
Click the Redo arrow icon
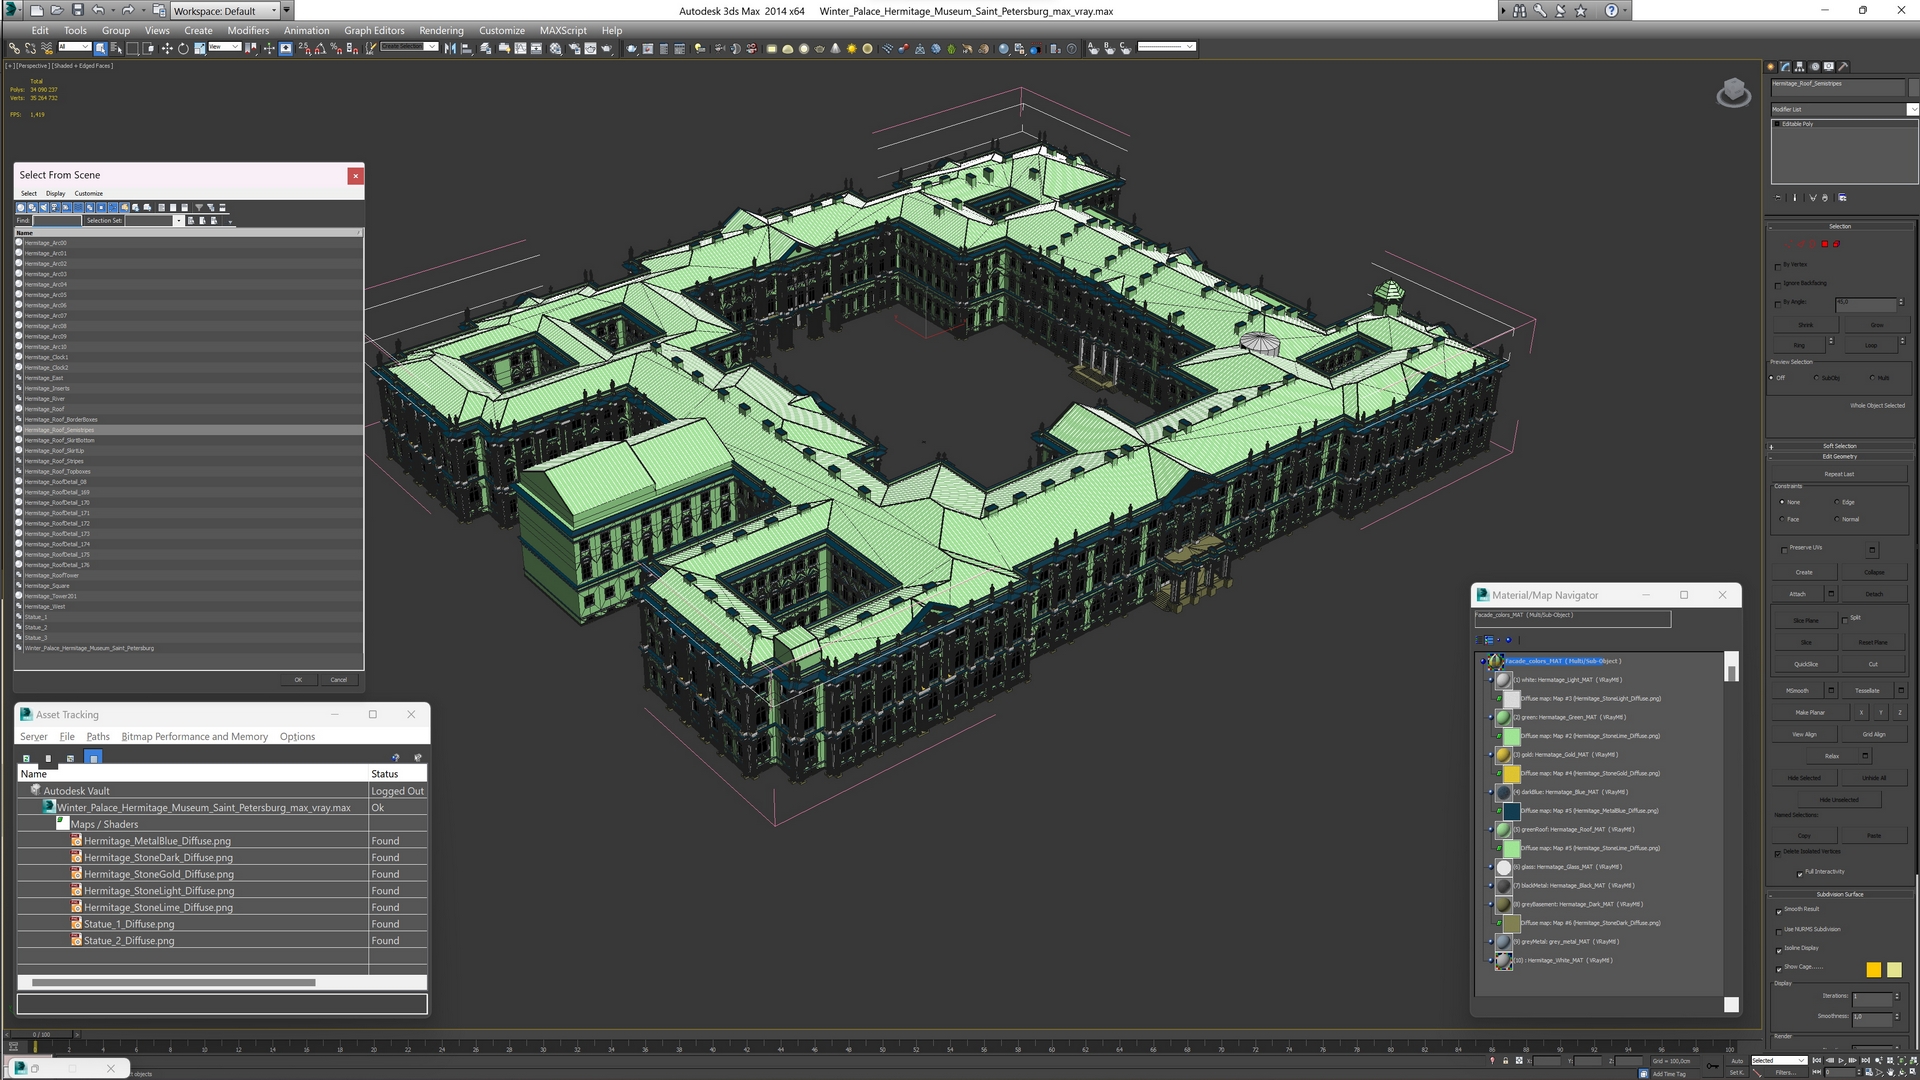click(x=127, y=10)
